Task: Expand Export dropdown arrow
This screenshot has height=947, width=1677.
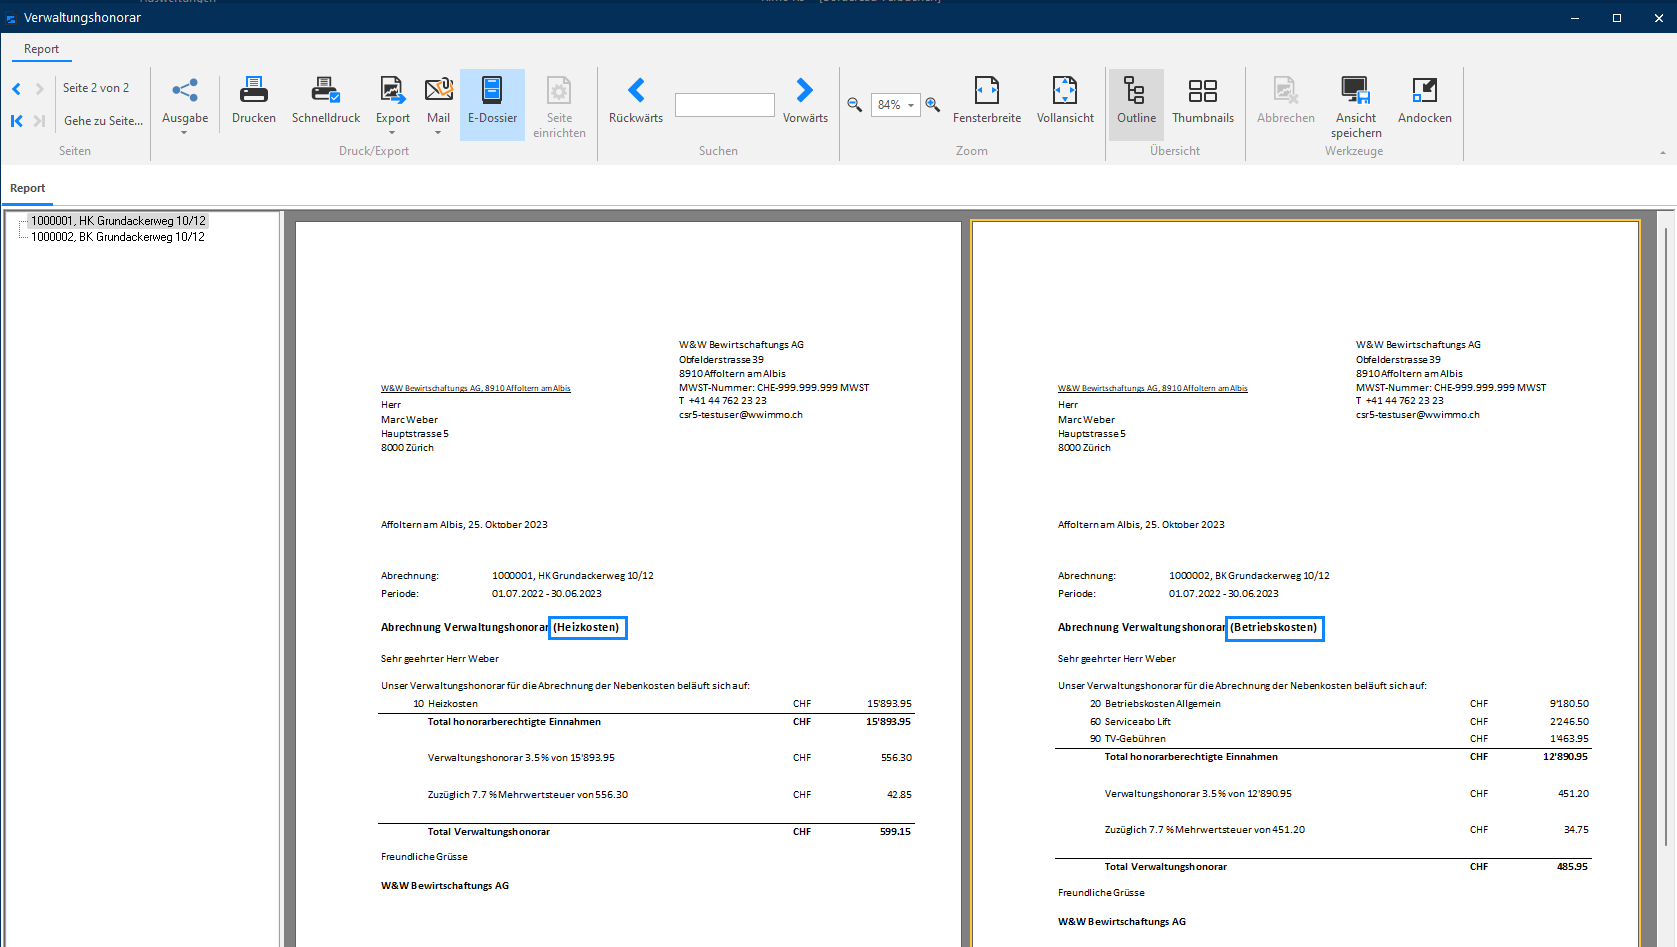Action: (392, 133)
